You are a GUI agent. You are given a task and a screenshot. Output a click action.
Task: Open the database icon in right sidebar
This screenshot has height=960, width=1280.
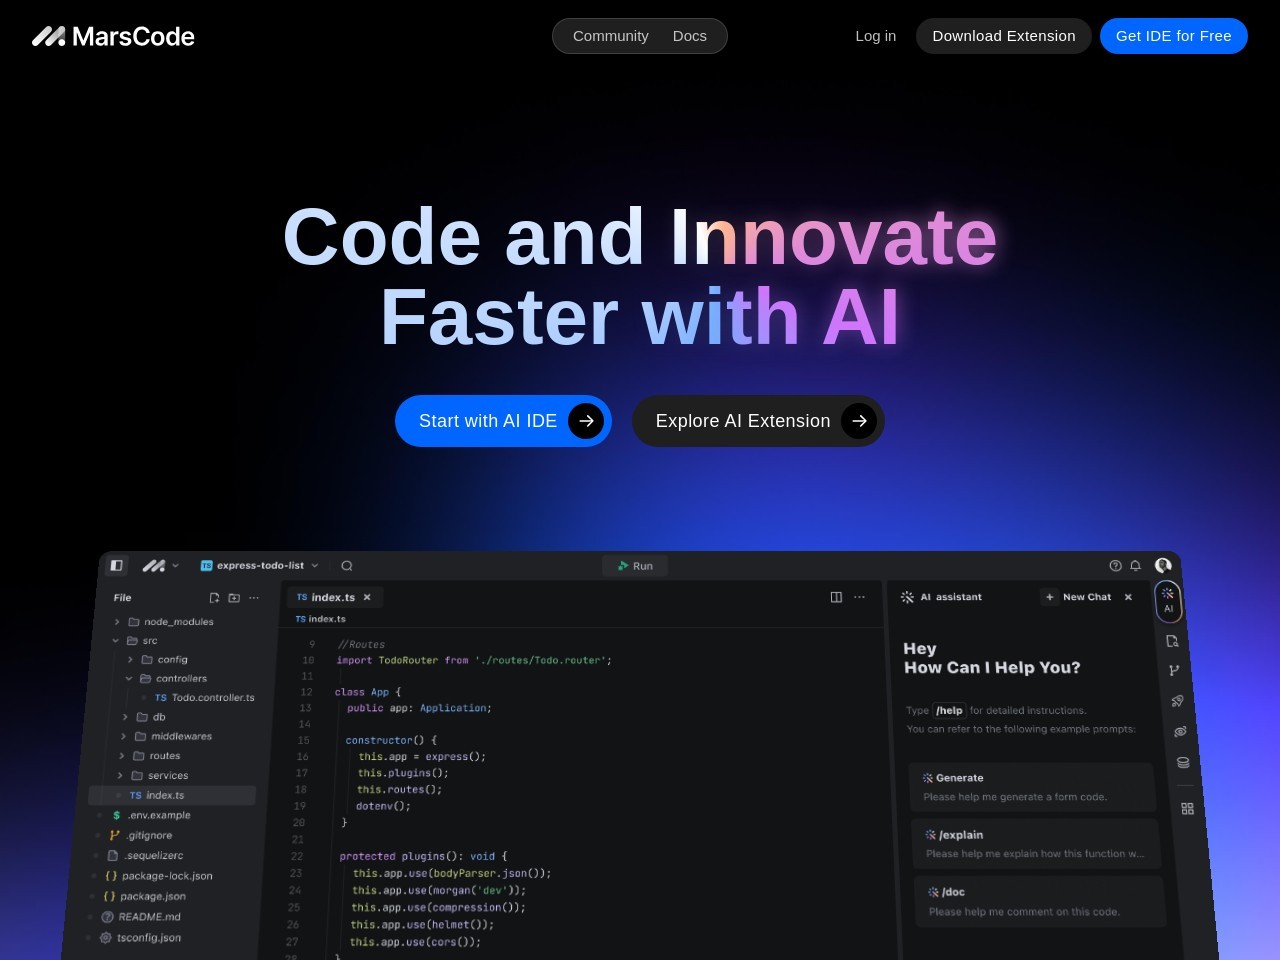pyautogui.click(x=1183, y=762)
